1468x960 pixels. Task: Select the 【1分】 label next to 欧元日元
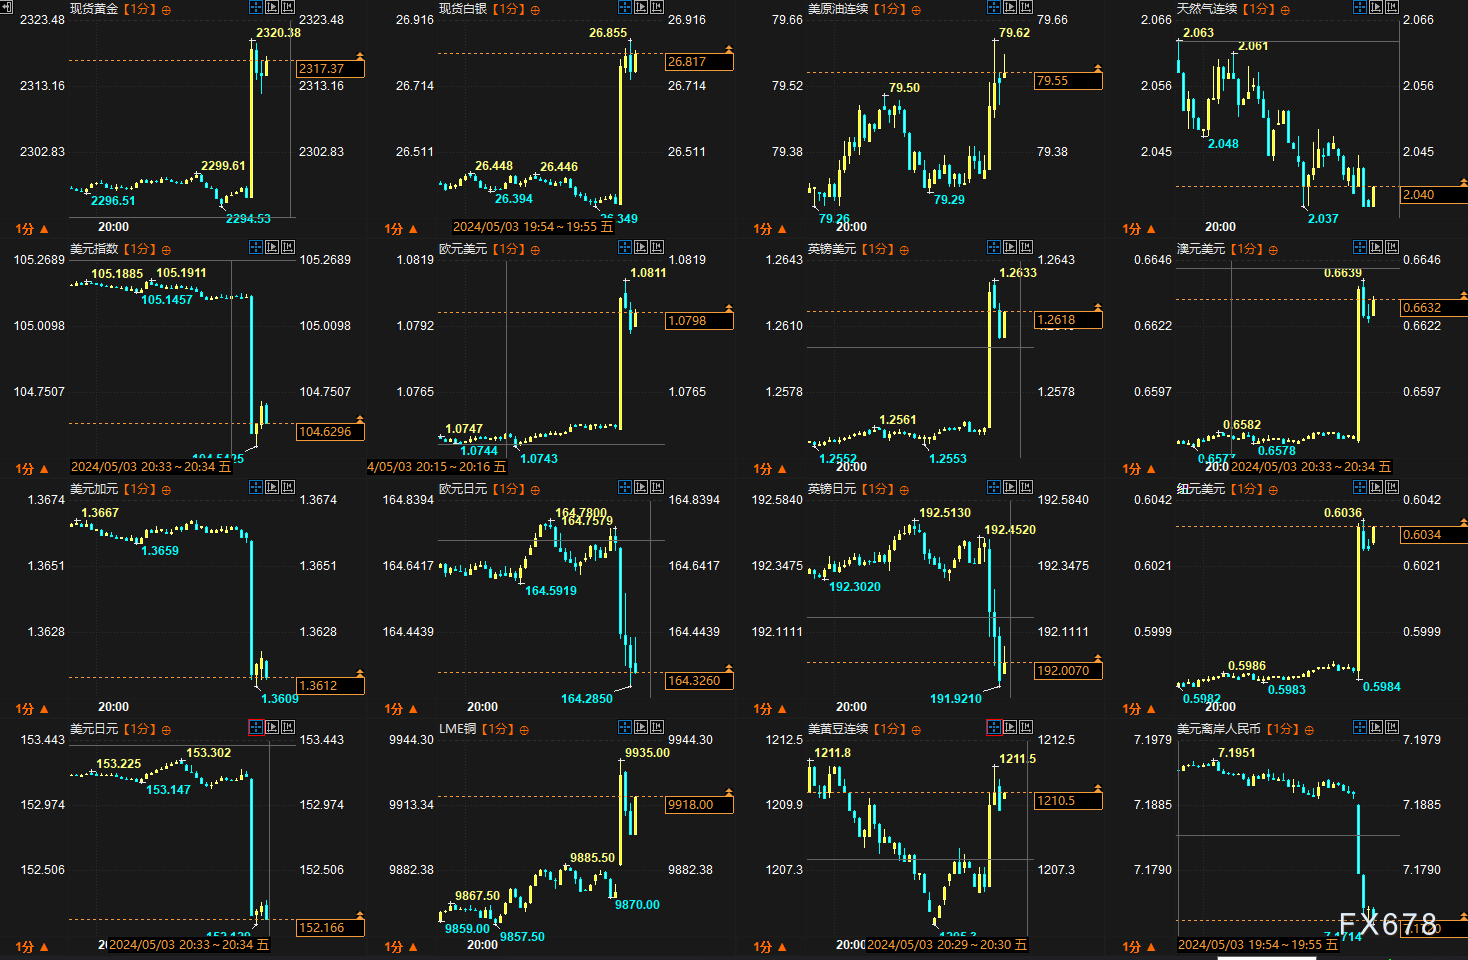pos(508,489)
